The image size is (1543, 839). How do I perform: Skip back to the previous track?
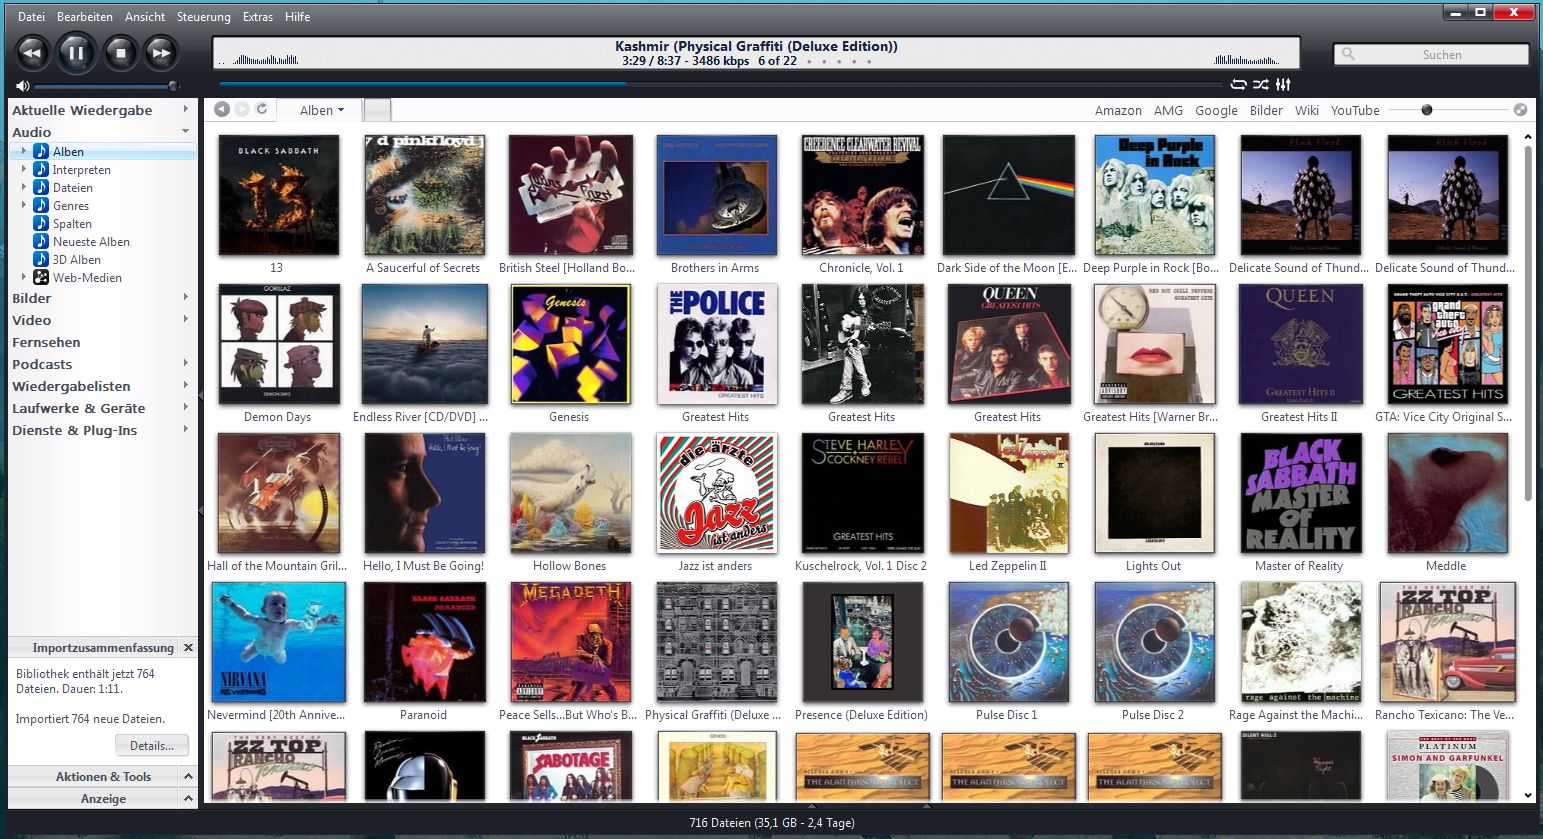click(32, 53)
